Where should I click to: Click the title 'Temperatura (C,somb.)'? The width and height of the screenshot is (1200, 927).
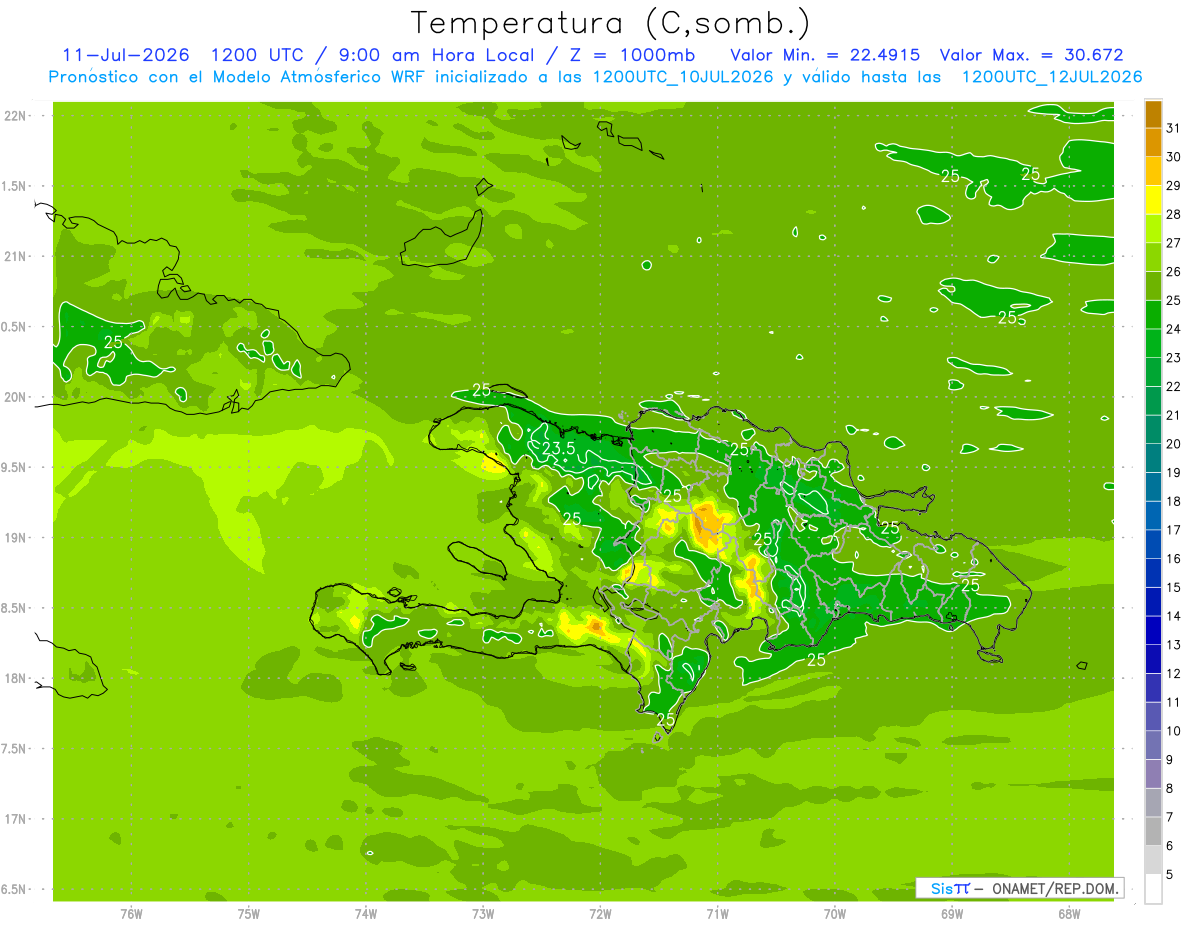(611, 23)
